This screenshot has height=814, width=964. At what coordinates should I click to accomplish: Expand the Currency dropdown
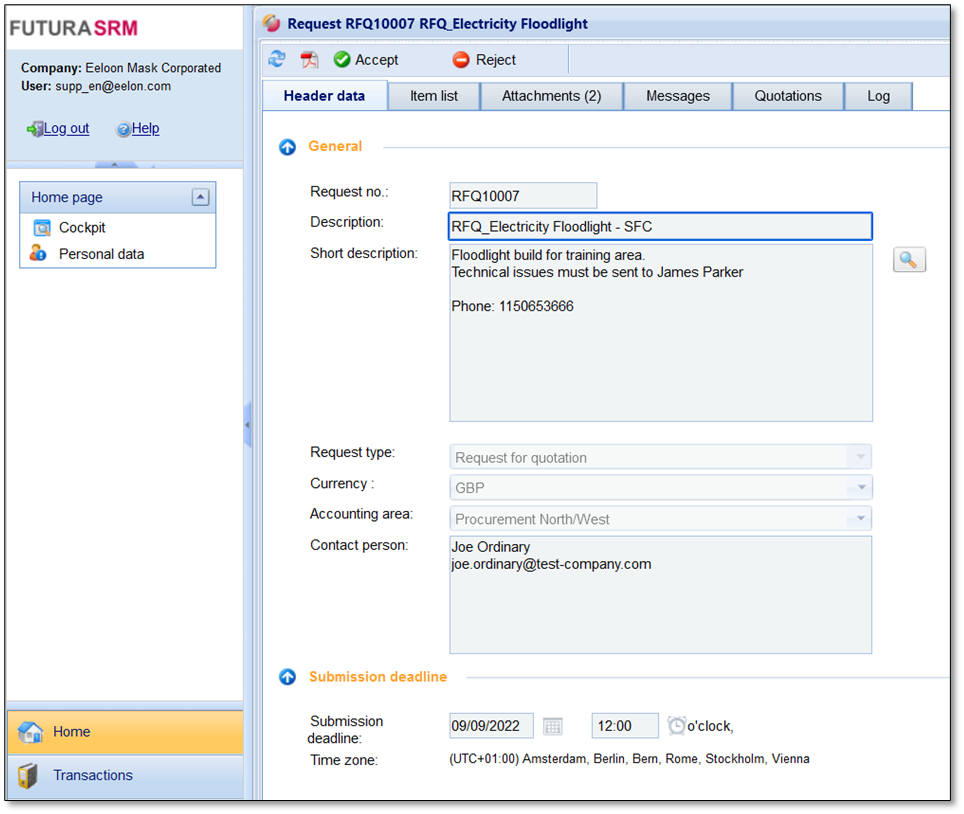click(x=859, y=488)
